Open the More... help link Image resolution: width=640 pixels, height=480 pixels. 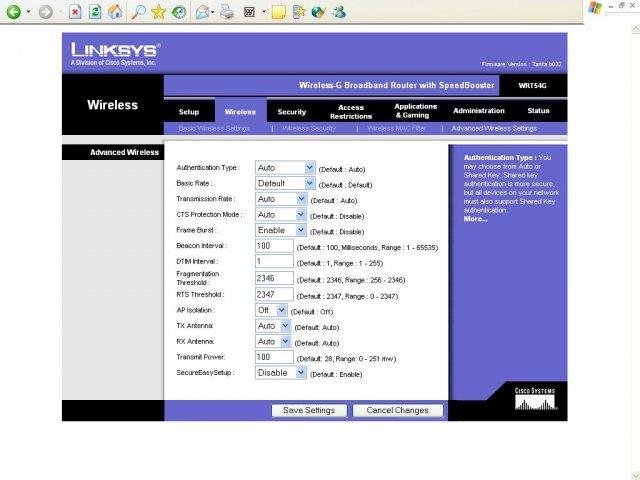click(476, 219)
